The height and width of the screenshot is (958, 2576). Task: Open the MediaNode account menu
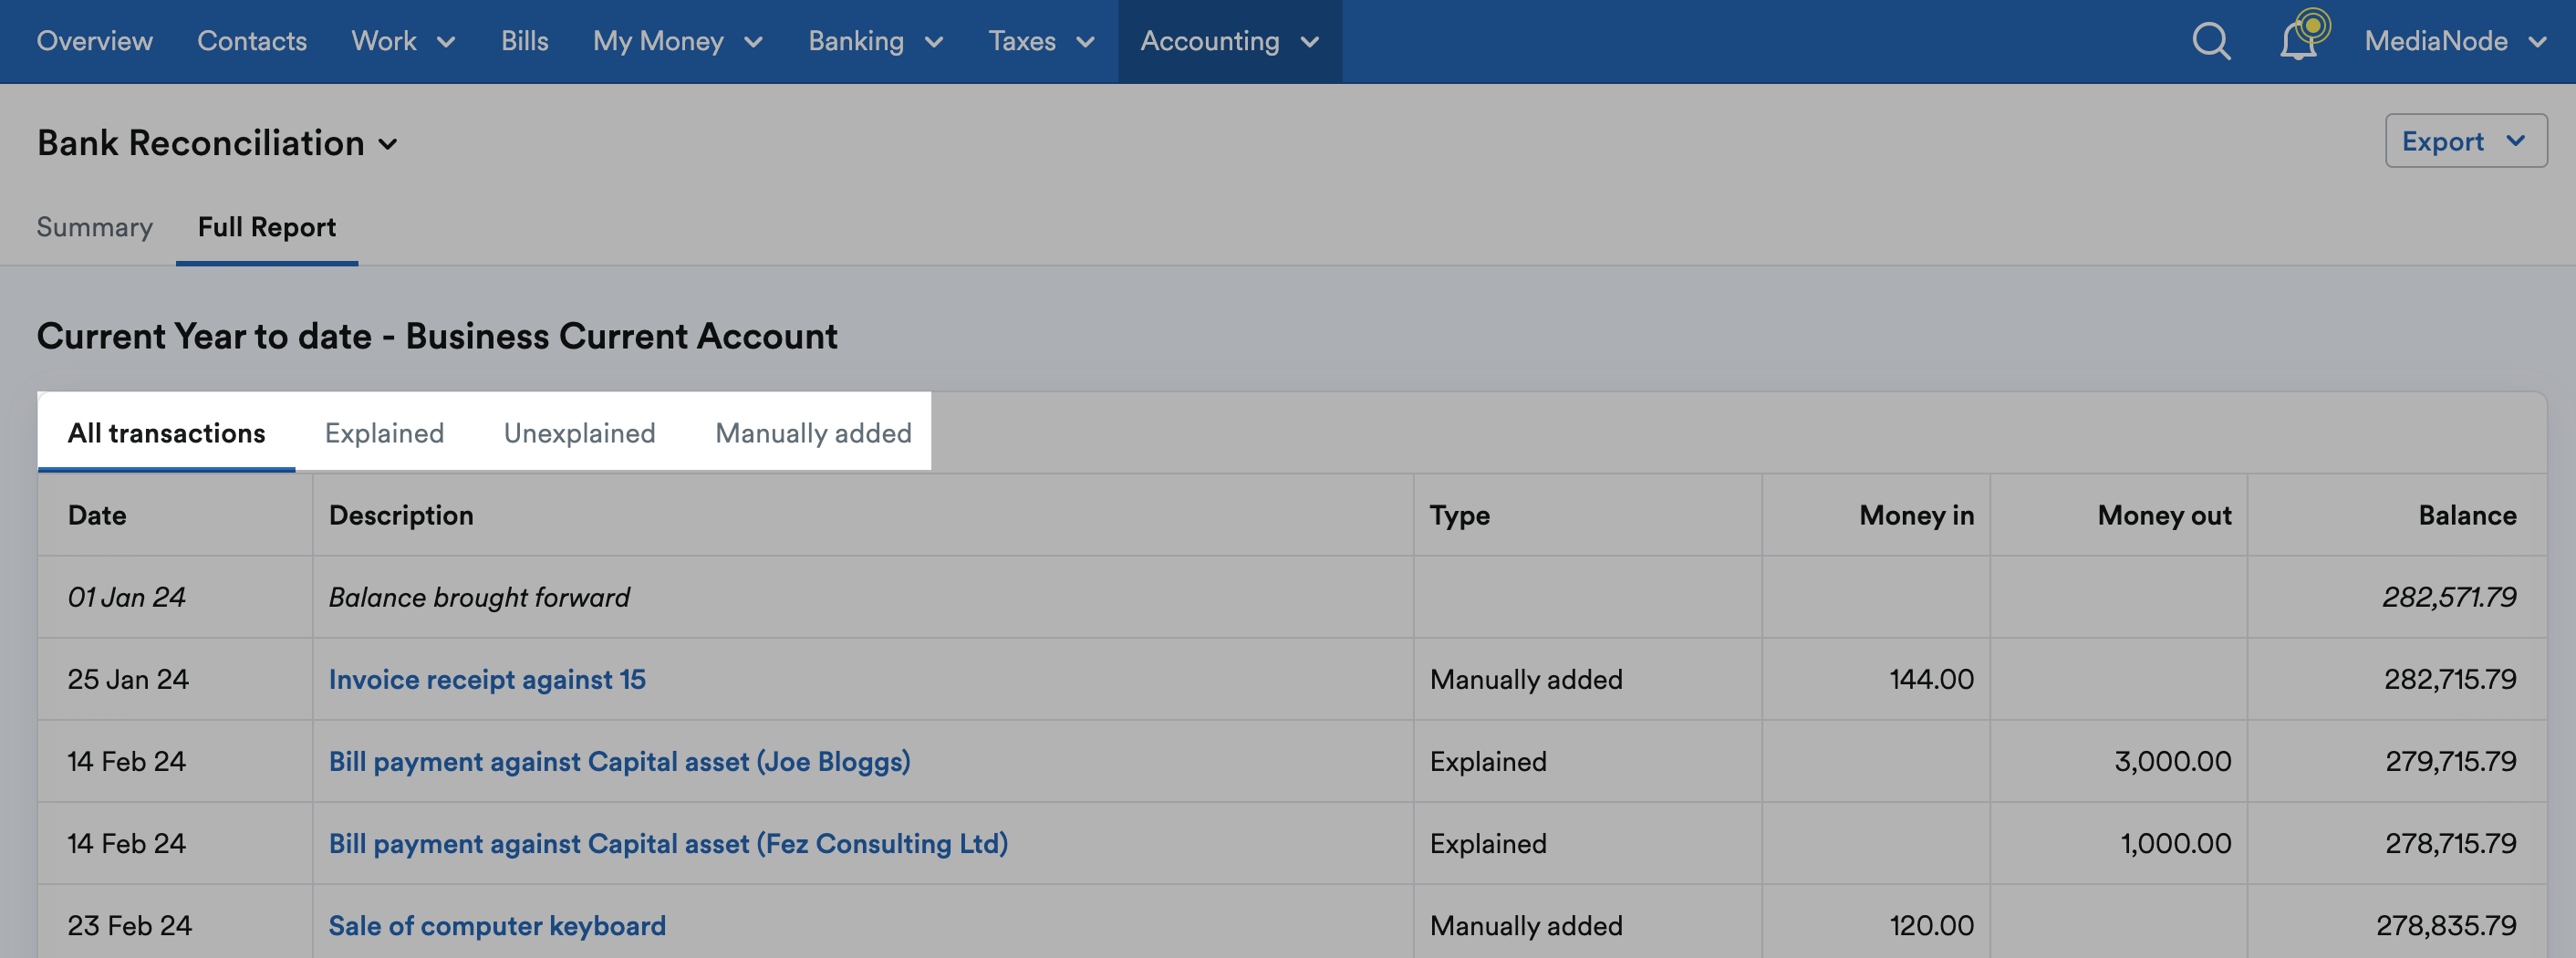[2455, 41]
